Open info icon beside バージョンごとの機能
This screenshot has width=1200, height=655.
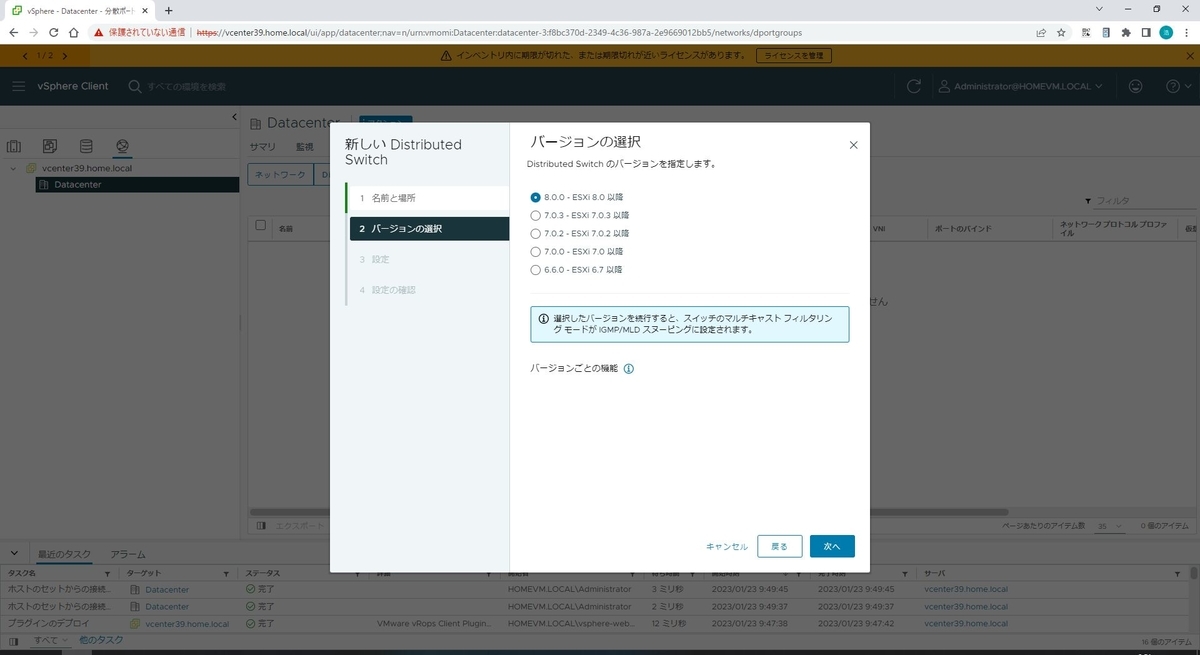[x=629, y=368]
